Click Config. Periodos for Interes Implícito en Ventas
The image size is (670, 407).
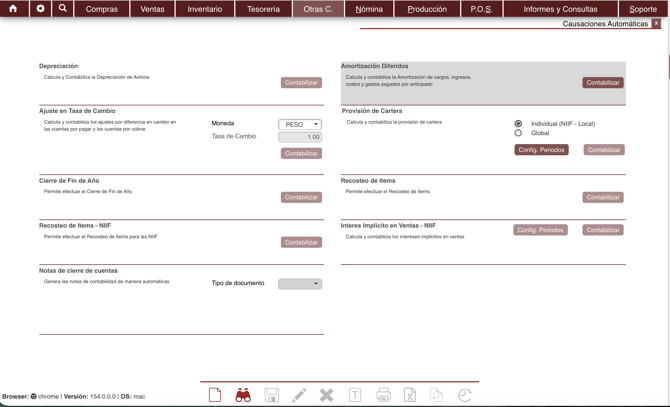pos(541,230)
